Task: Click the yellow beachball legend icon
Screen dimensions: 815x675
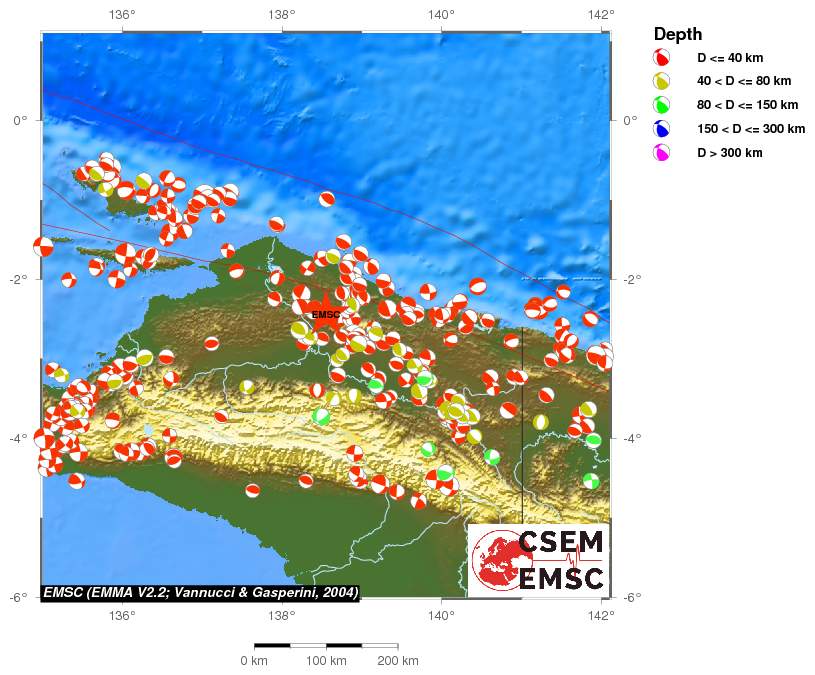Action: click(661, 81)
